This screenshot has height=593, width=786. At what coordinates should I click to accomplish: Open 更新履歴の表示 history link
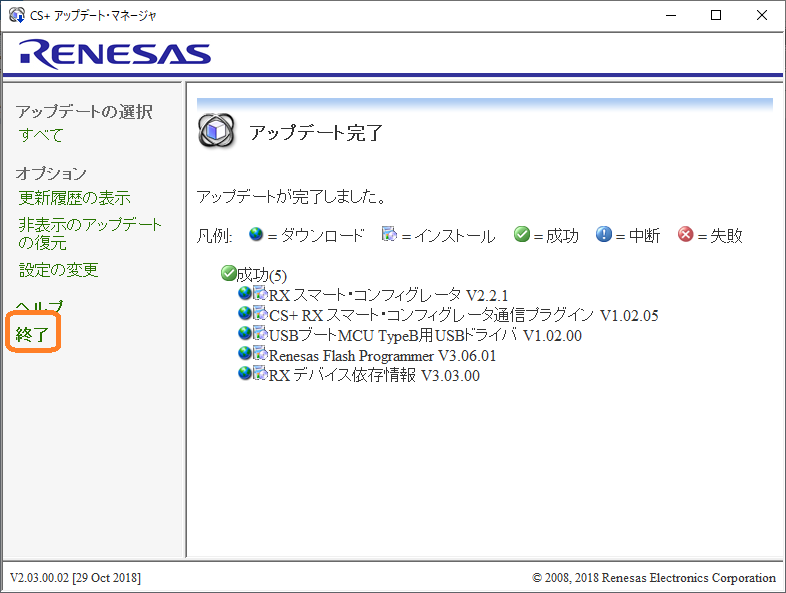coord(74,197)
